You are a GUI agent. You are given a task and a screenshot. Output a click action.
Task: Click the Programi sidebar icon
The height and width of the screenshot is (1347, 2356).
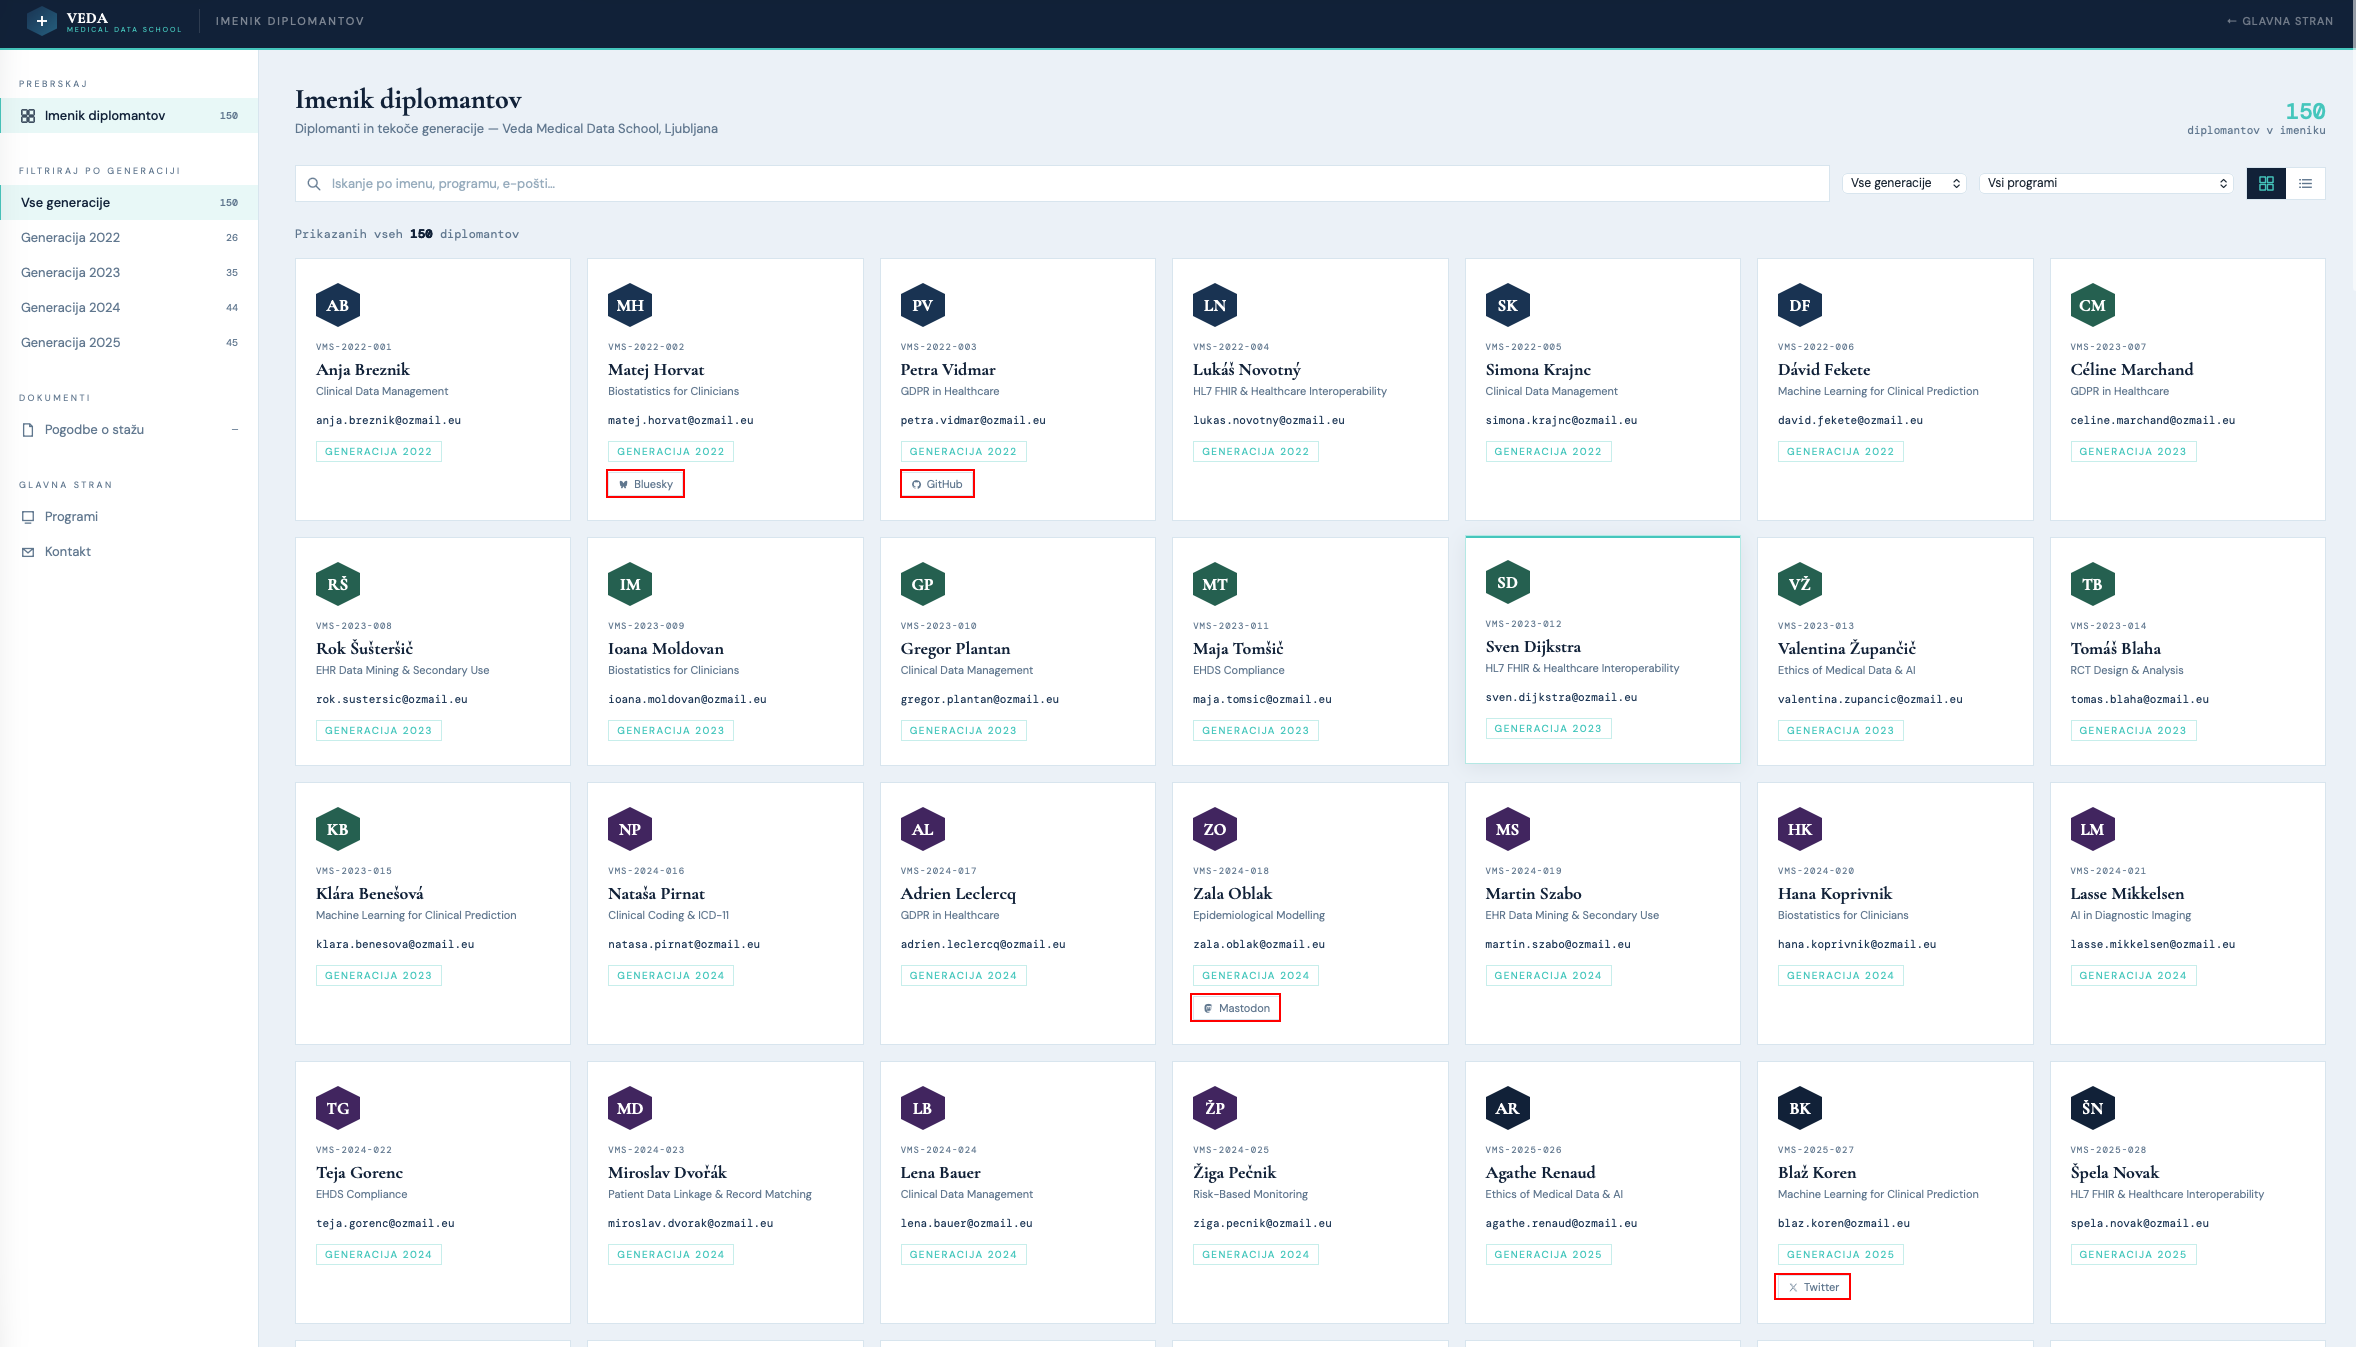coord(28,517)
